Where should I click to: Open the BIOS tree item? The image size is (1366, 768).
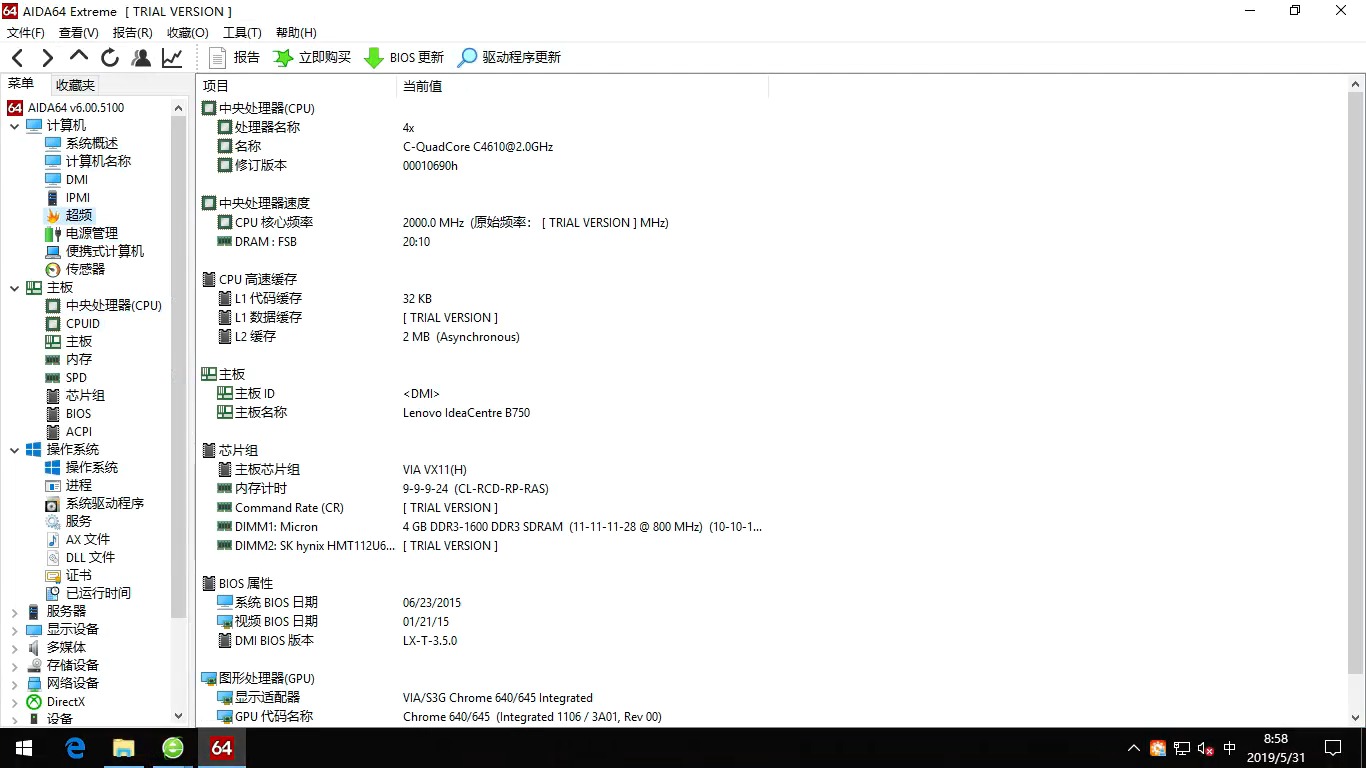pyautogui.click(x=69, y=414)
